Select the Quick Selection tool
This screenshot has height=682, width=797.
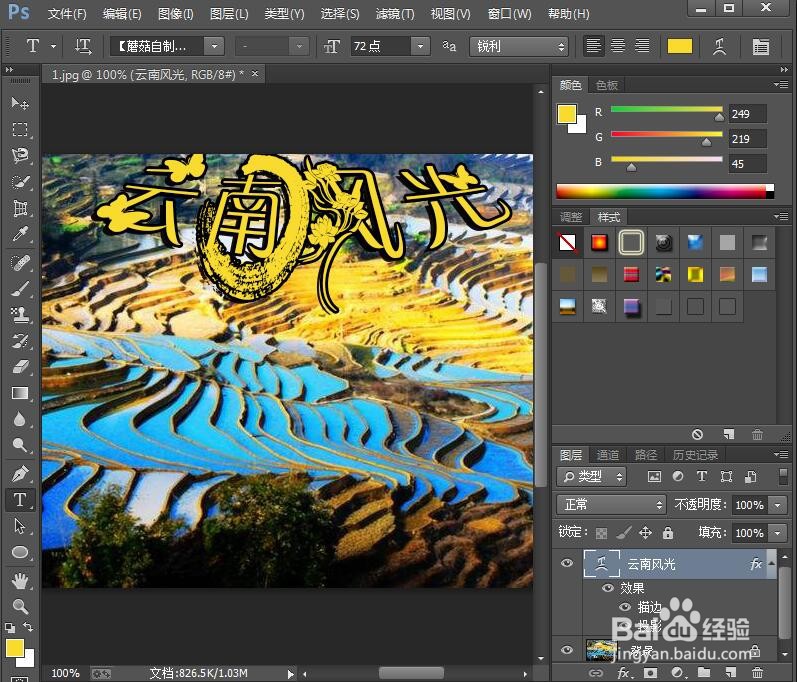click(x=20, y=181)
